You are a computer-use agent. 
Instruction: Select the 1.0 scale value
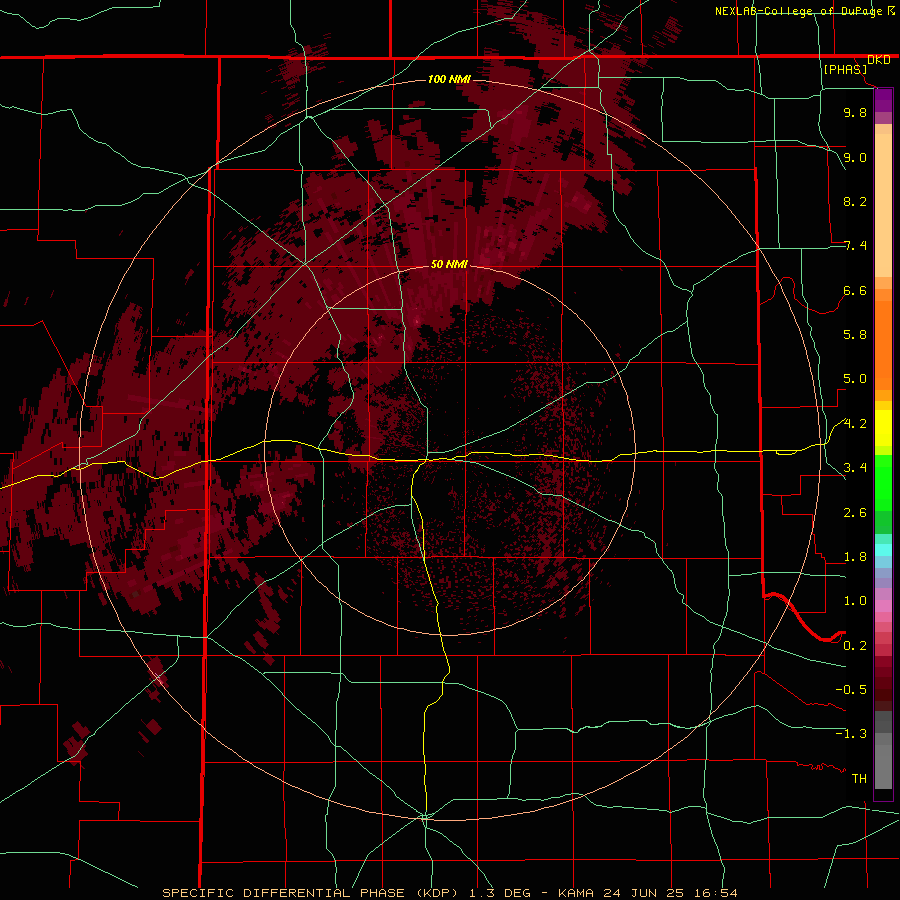855,601
